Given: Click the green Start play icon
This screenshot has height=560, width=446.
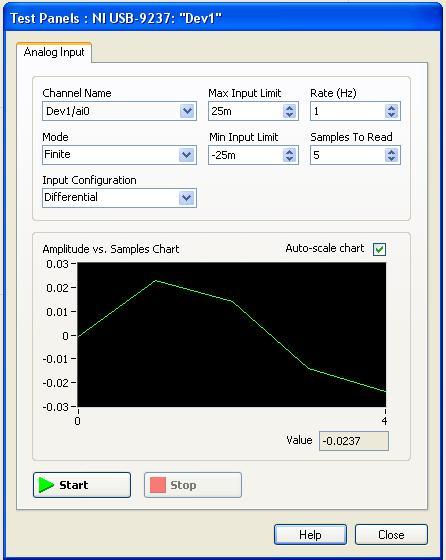Looking at the screenshot, I should tap(46, 485).
